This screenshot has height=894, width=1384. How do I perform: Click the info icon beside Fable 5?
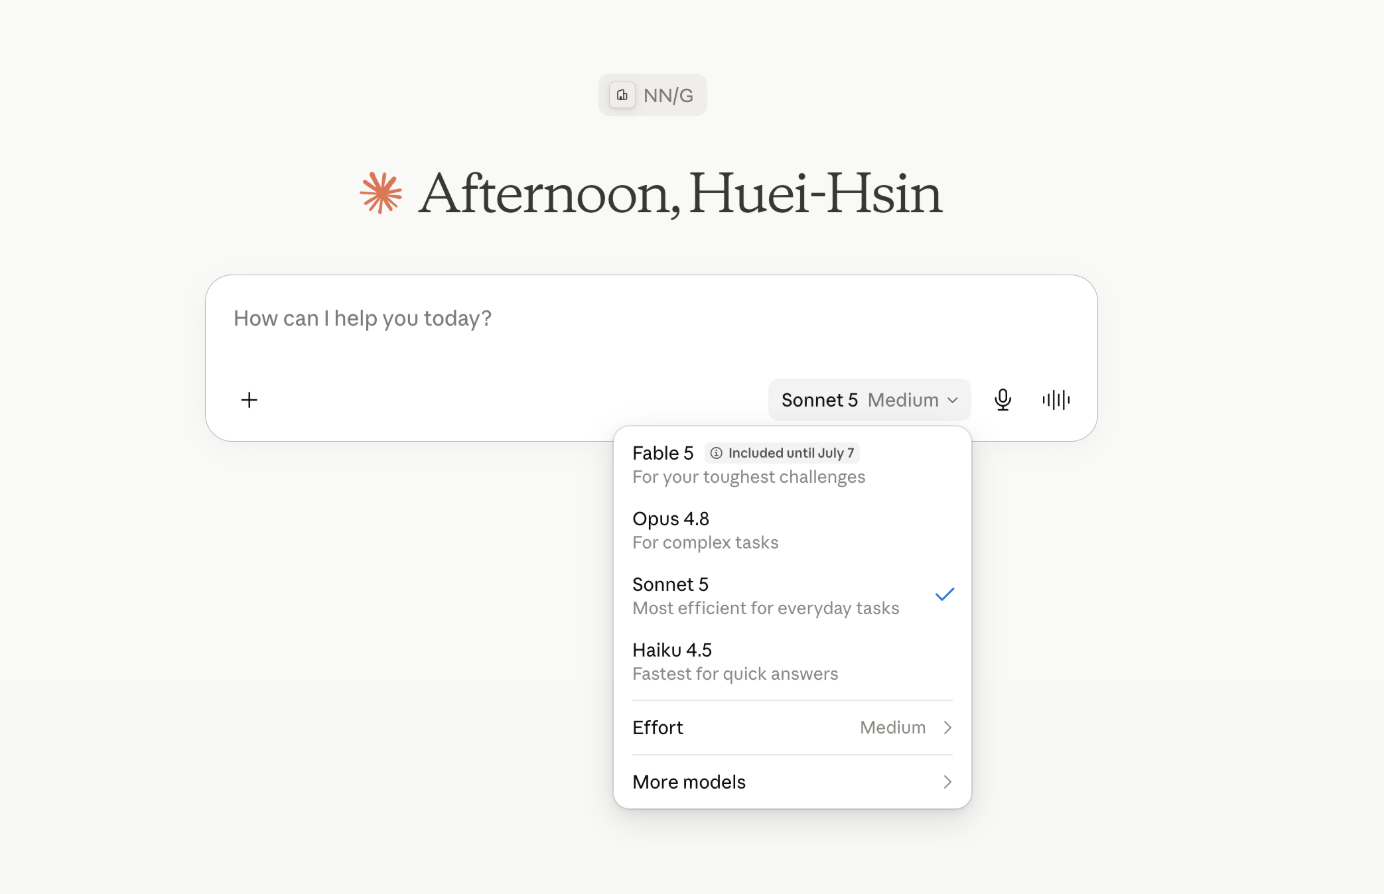pos(716,453)
